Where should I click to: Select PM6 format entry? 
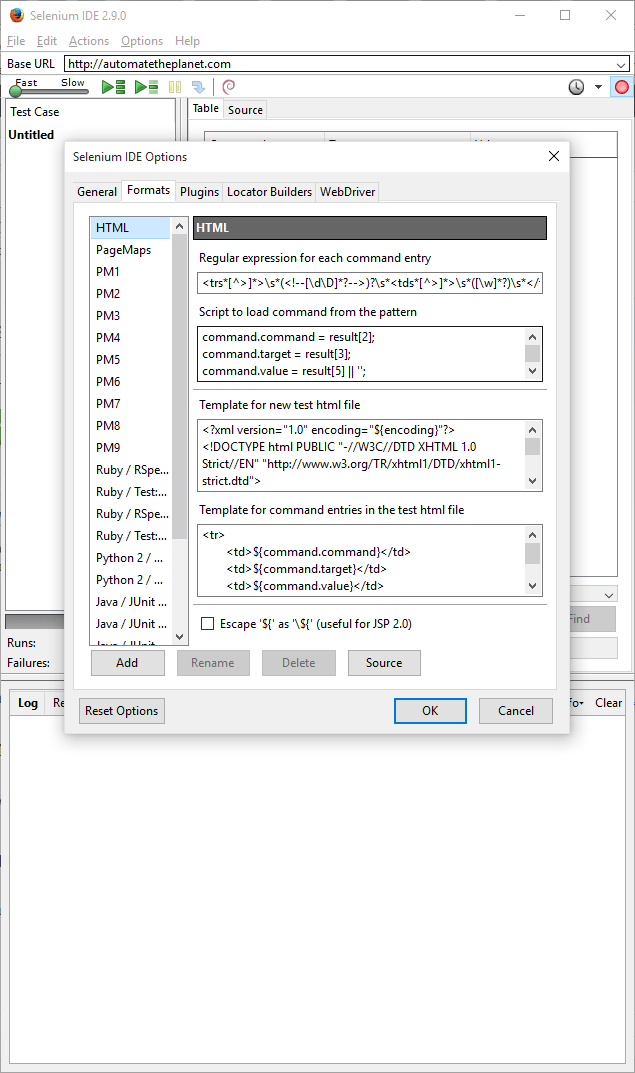(x=130, y=381)
